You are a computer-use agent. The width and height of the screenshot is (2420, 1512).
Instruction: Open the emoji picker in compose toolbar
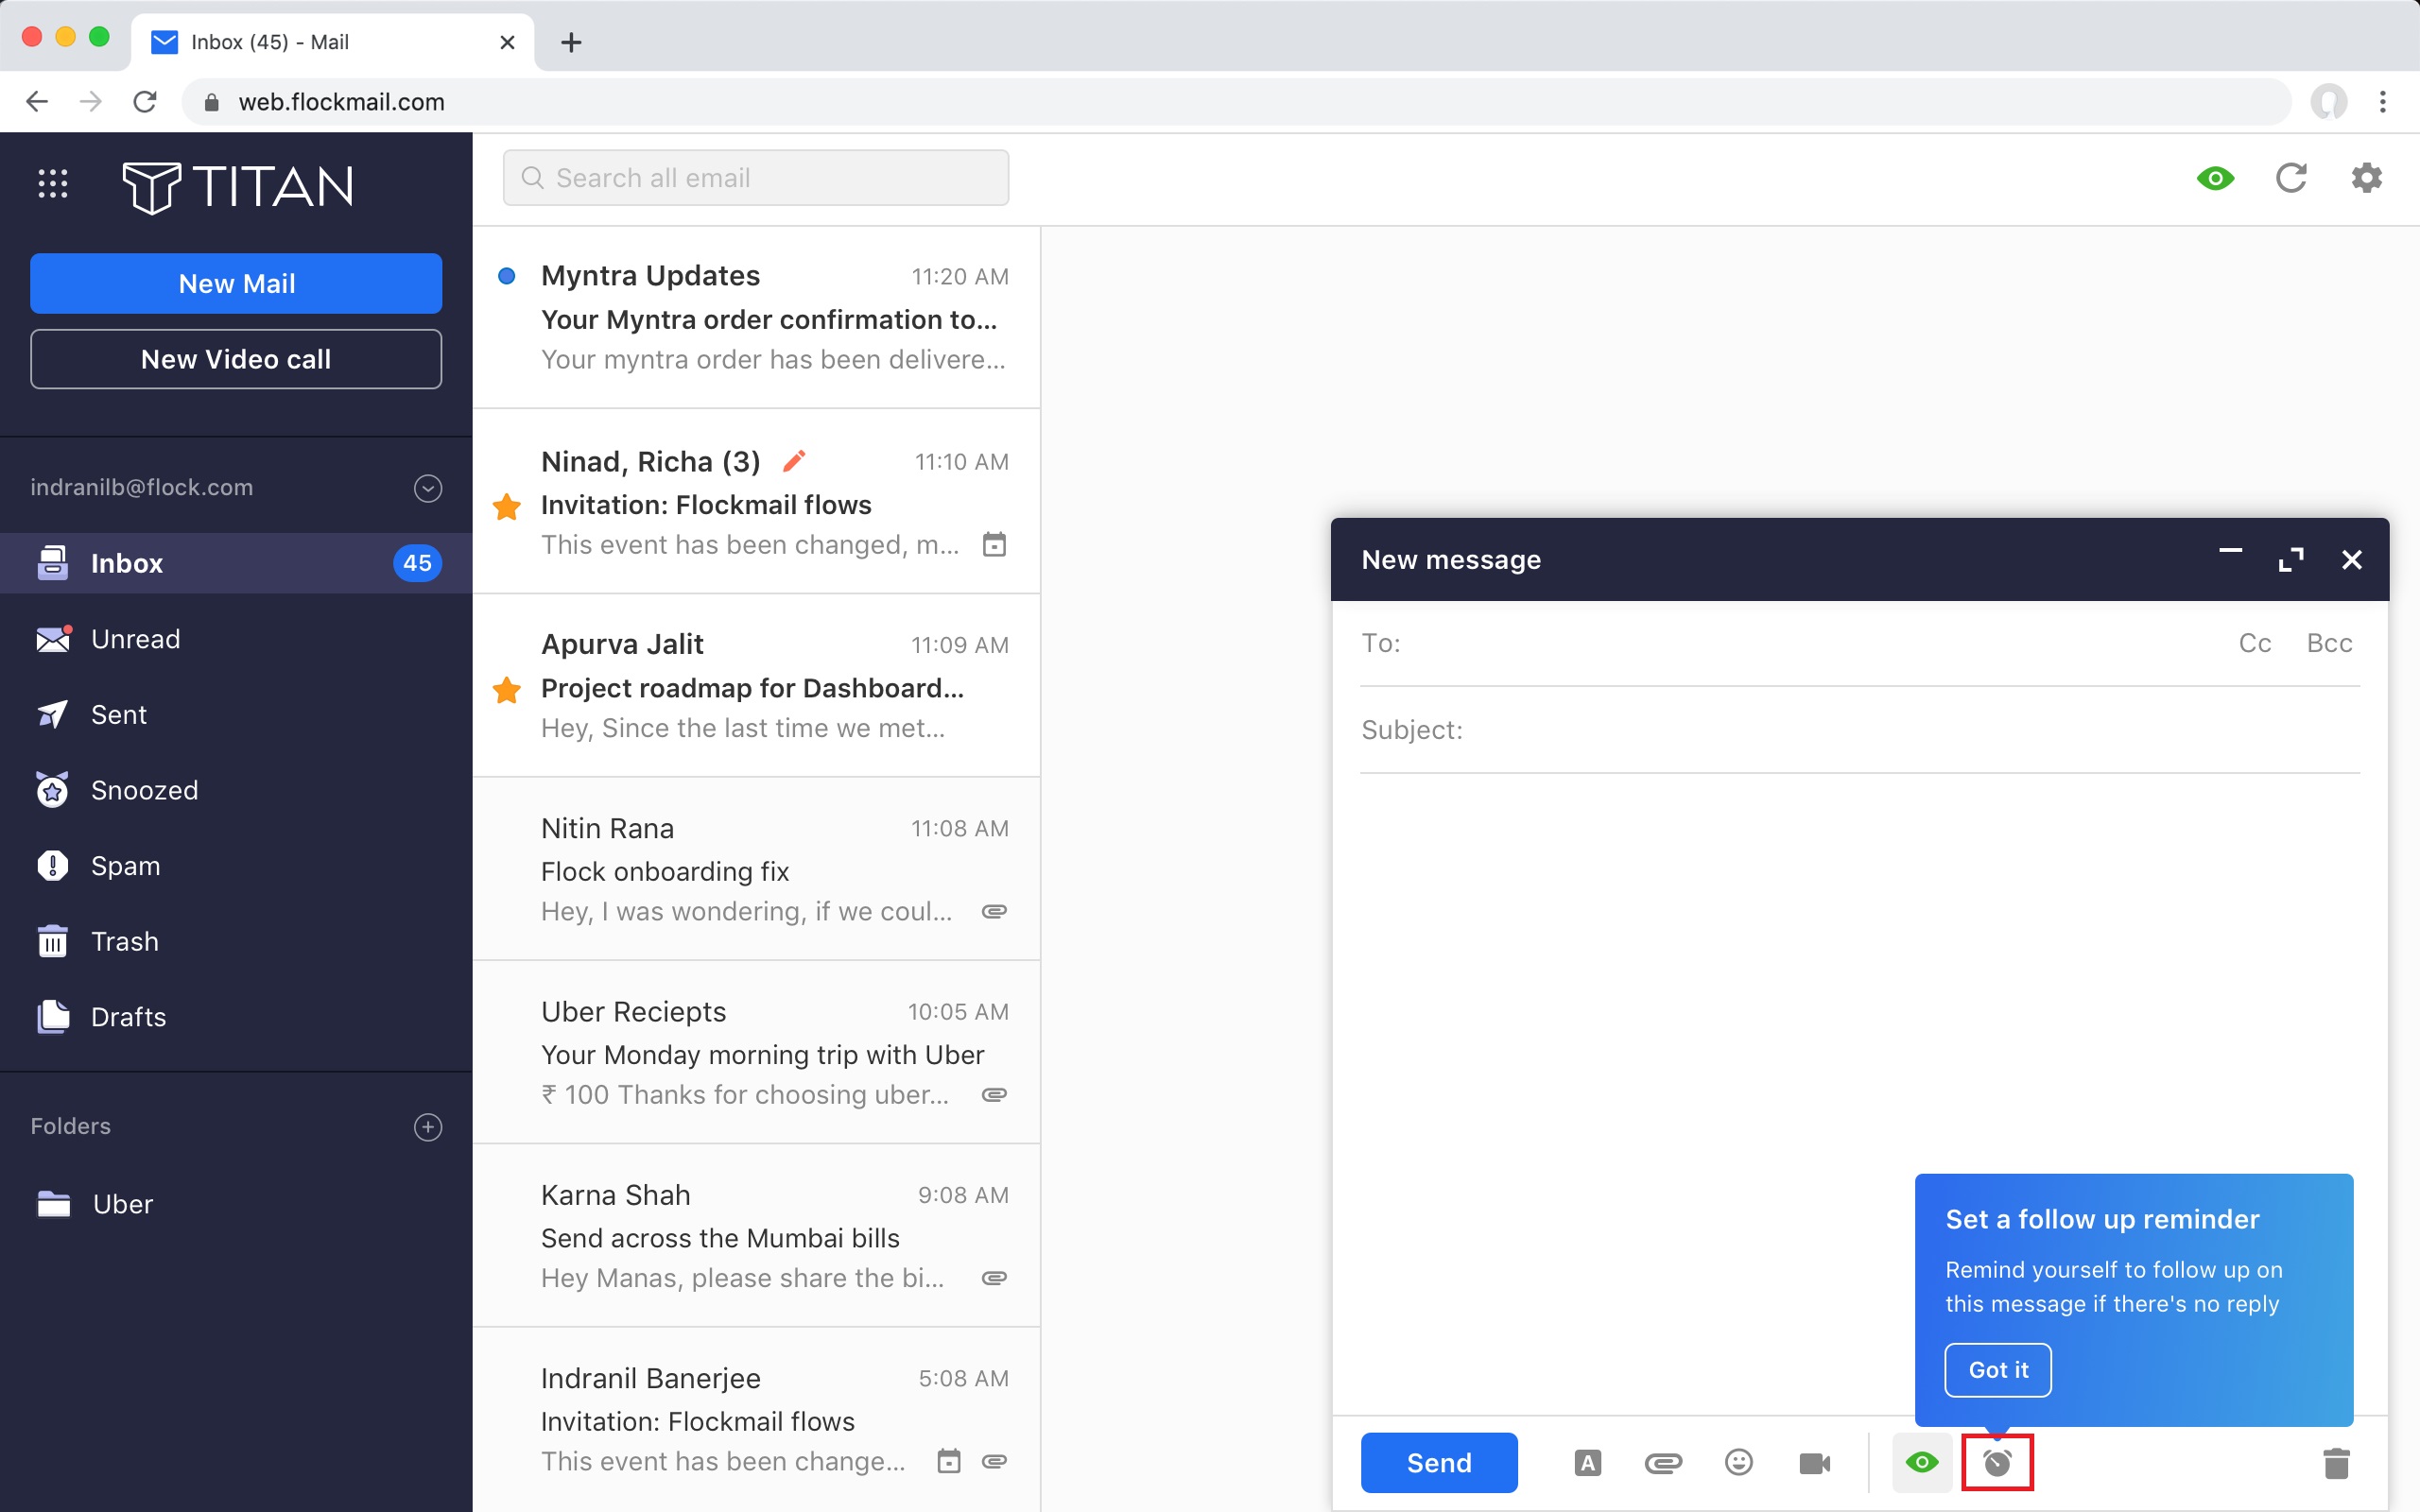pos(1739,1462)
